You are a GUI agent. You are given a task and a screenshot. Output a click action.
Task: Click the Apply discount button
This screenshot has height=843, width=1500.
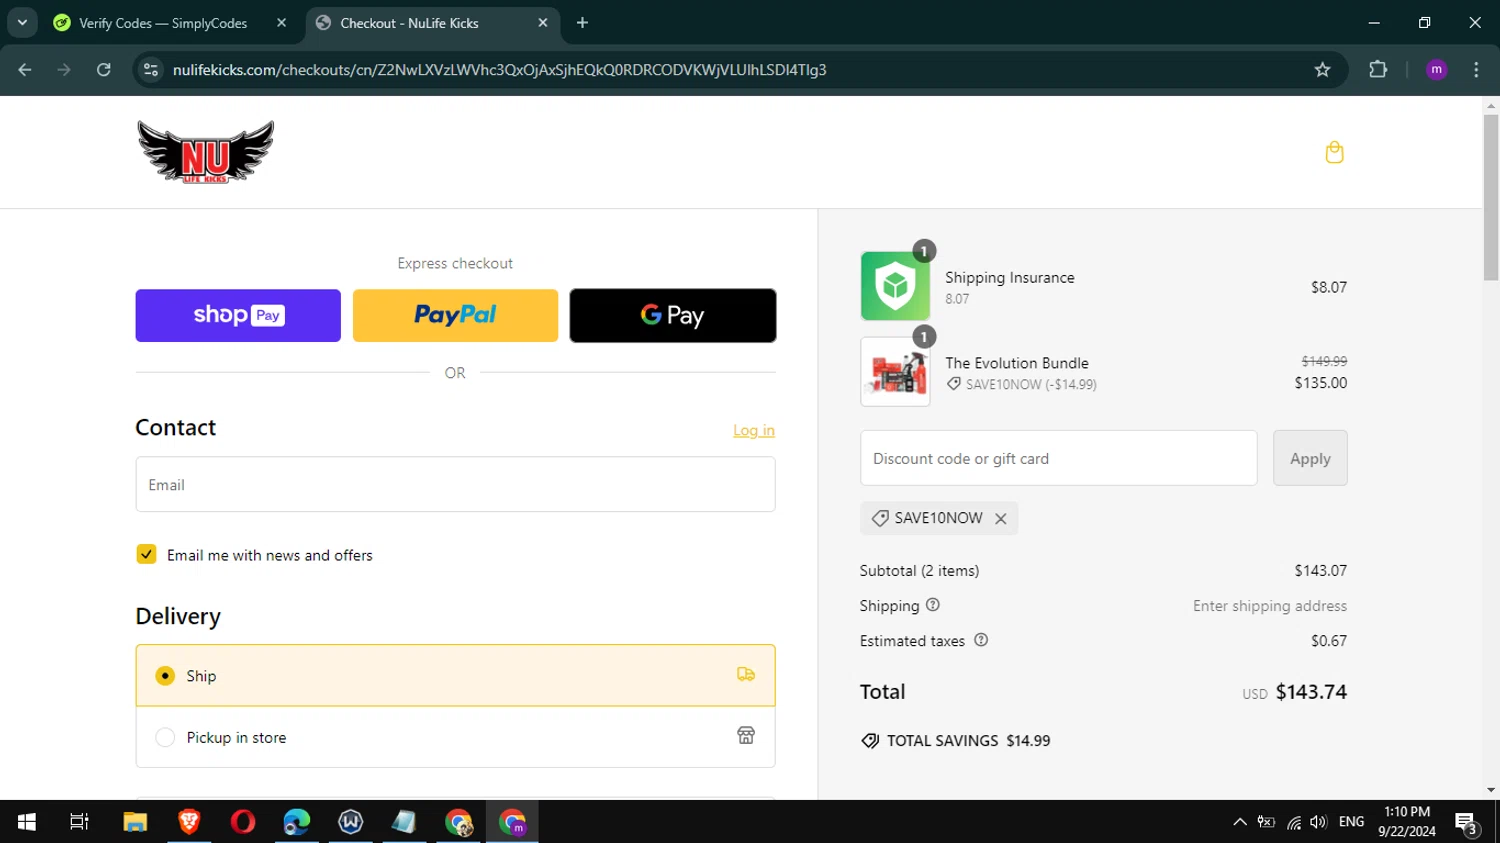click(1310, 458)
